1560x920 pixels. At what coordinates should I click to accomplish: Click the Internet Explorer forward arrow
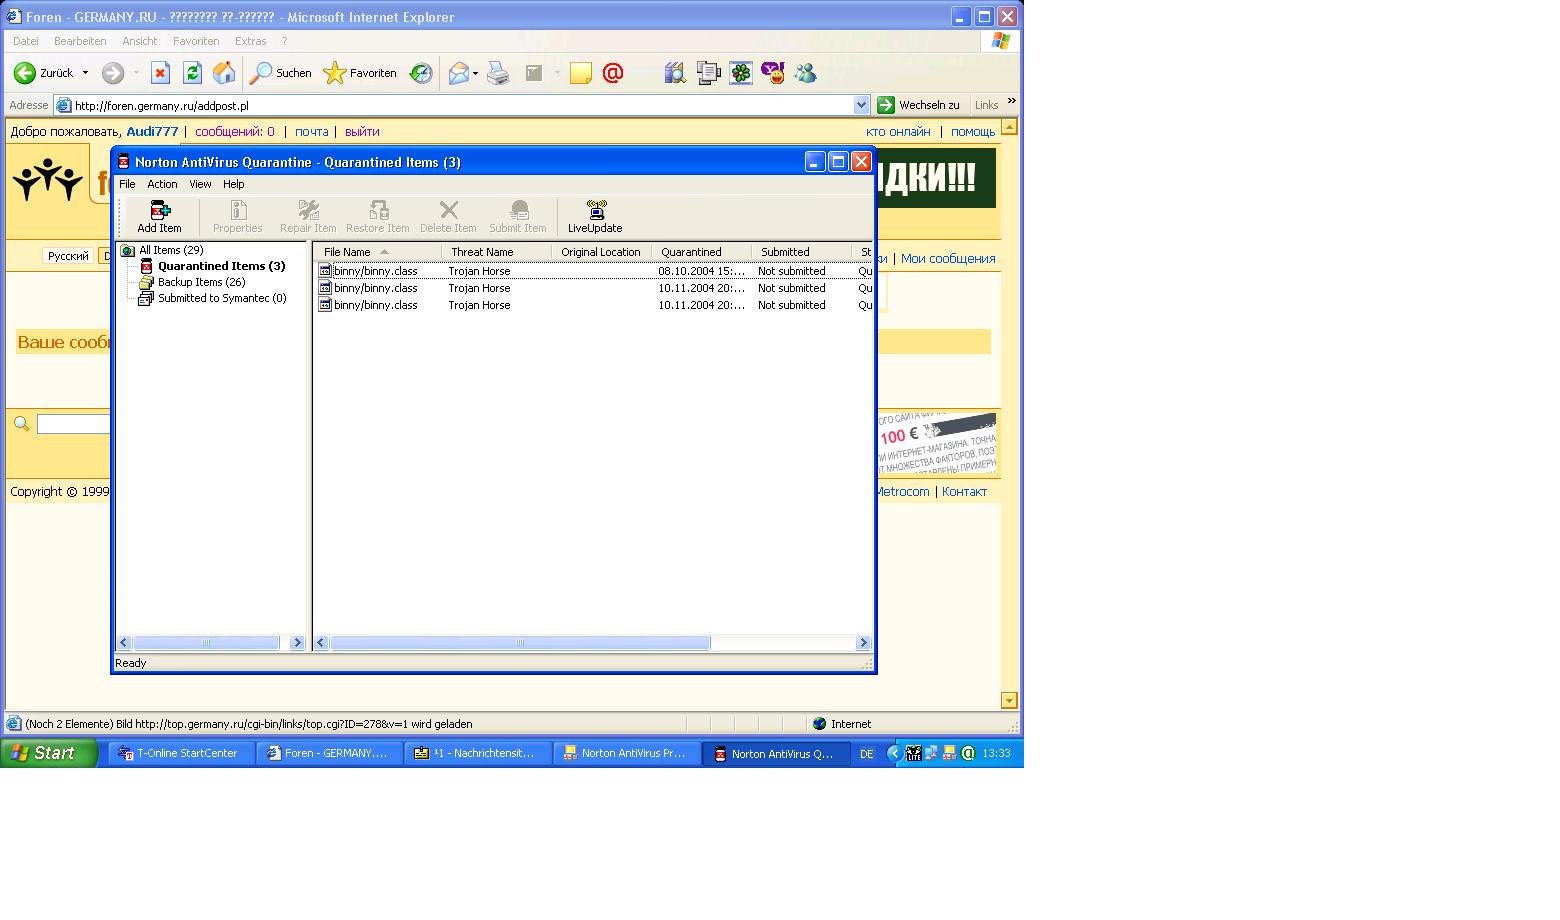[x=113, y=73]
